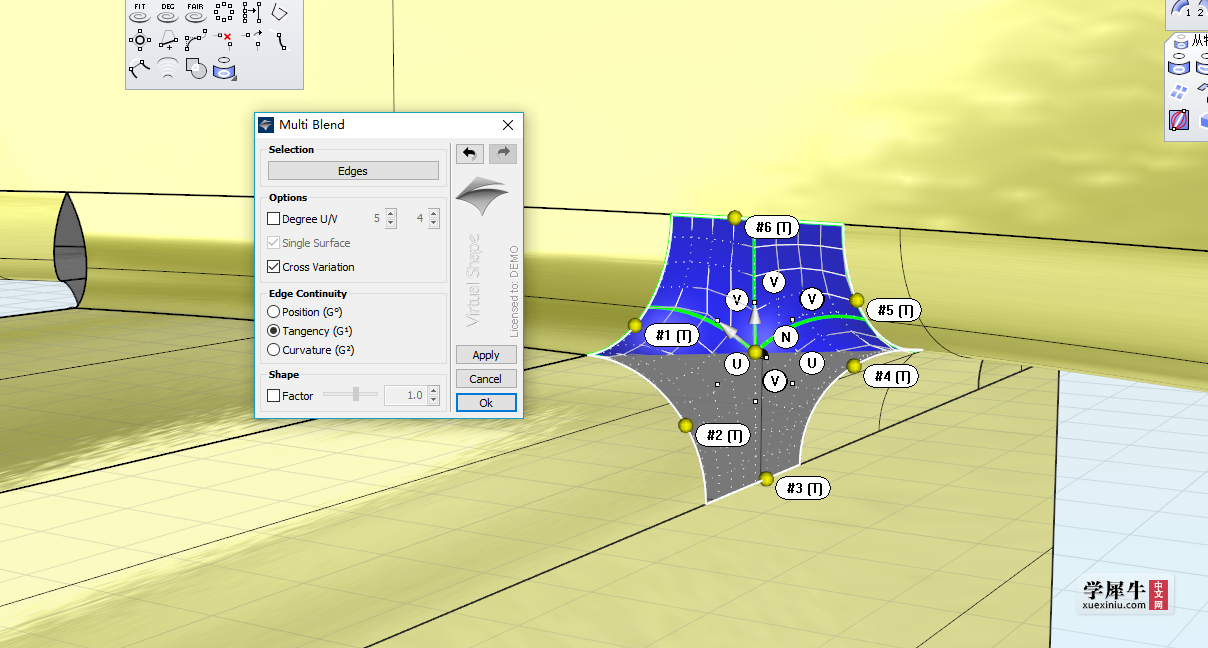Click the Edges selection button
The width and height of the screenshot is (1208, 648).
(x=353, y=171)
